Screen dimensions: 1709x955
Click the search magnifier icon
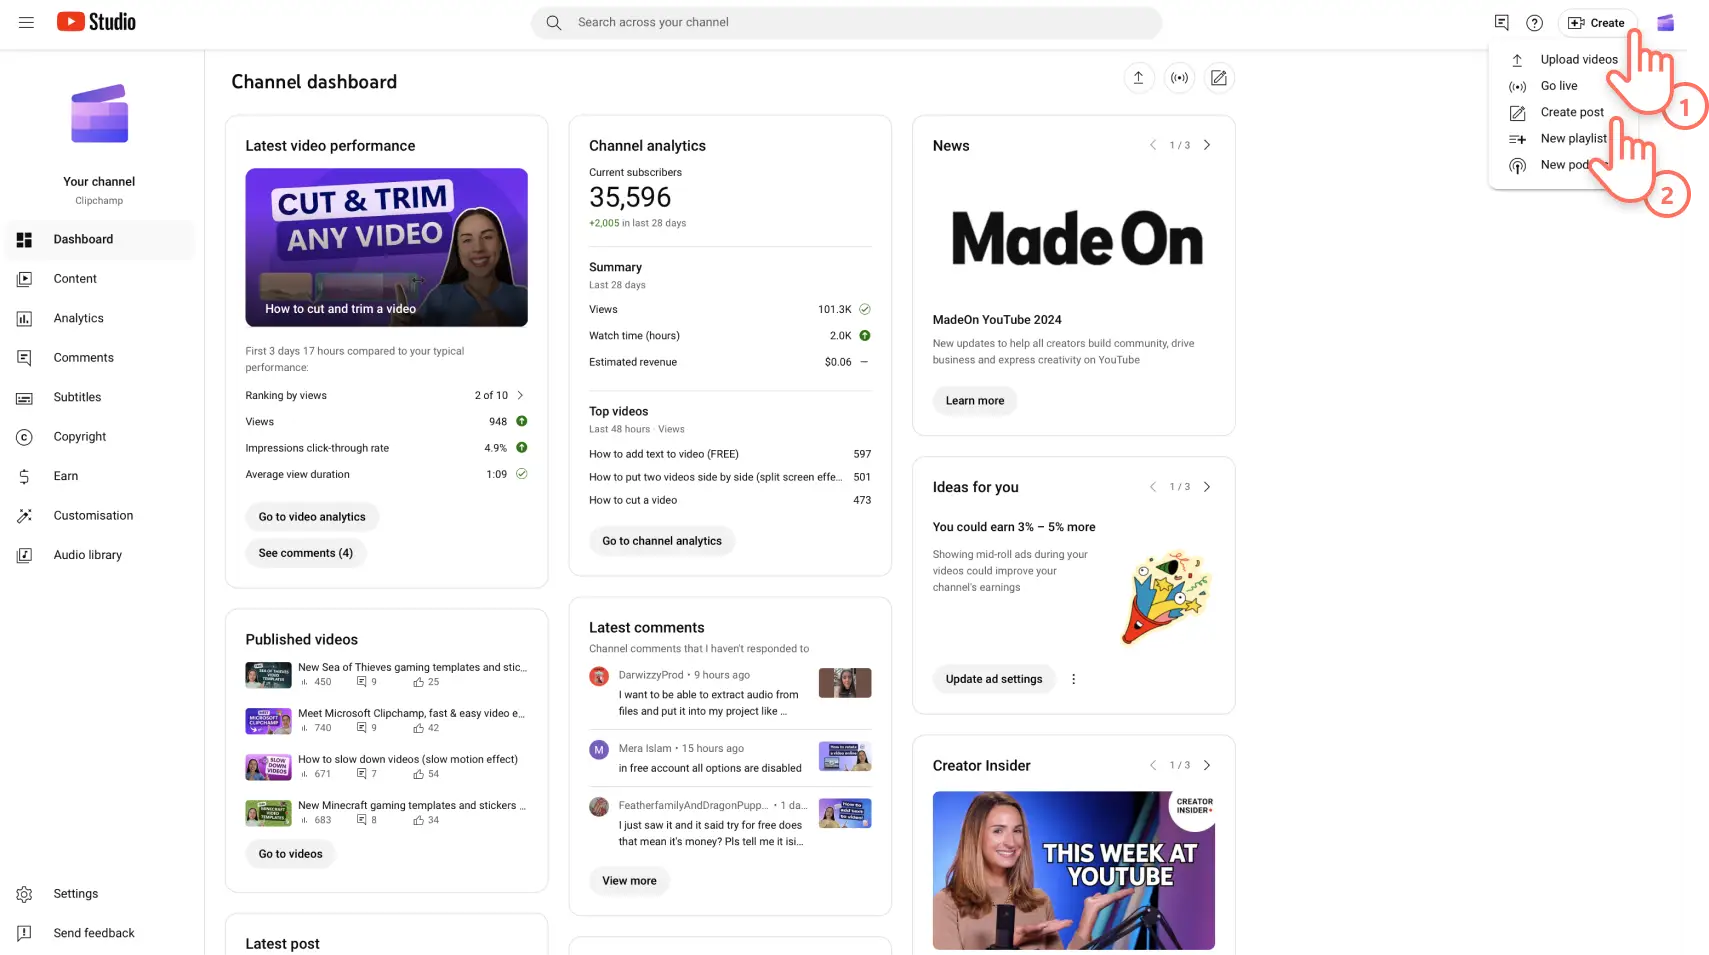[553, 22]
